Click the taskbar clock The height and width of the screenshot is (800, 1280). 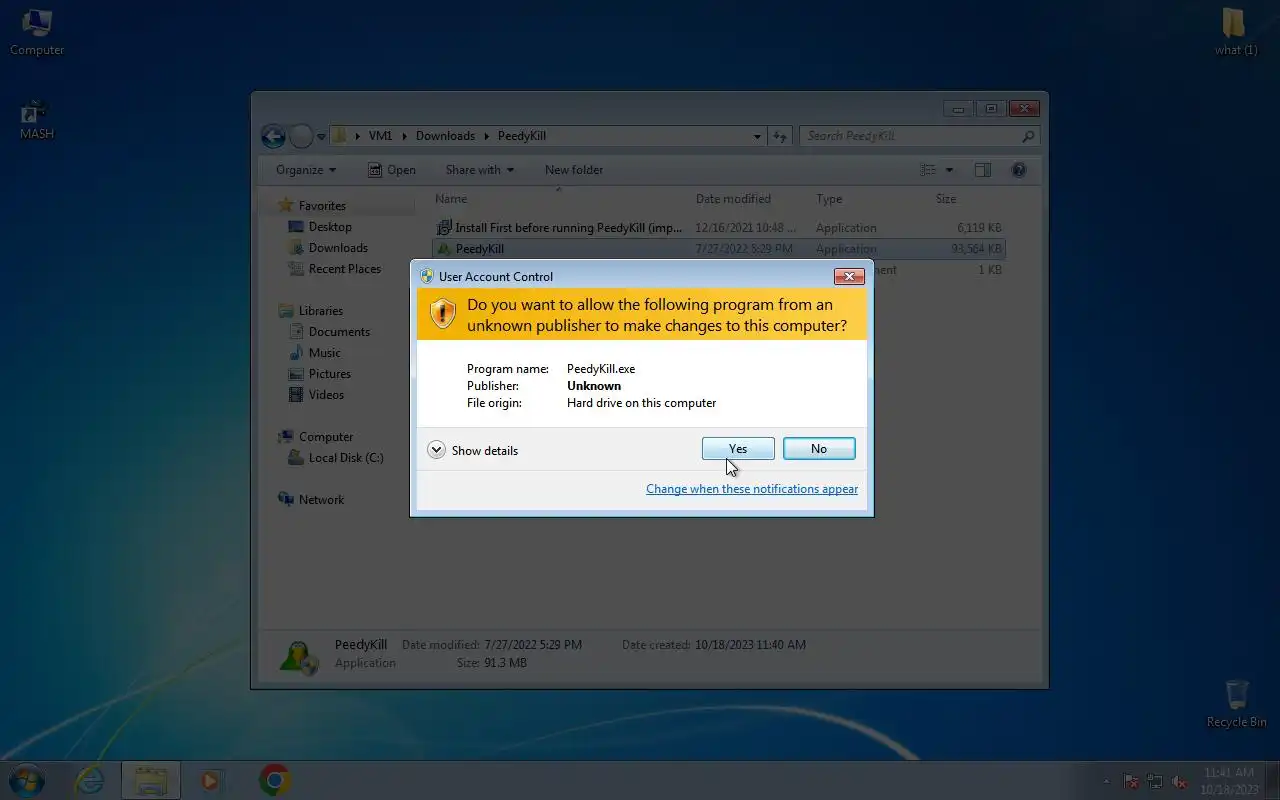[x=1229, y=781]
